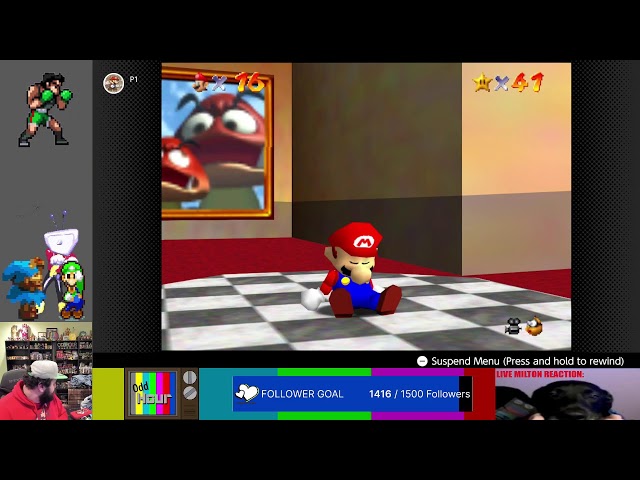Click the minus button icon beside Suspend Menu
This screenshot has width=640, height=480.
pyautogui.click(x=422, y=361)
